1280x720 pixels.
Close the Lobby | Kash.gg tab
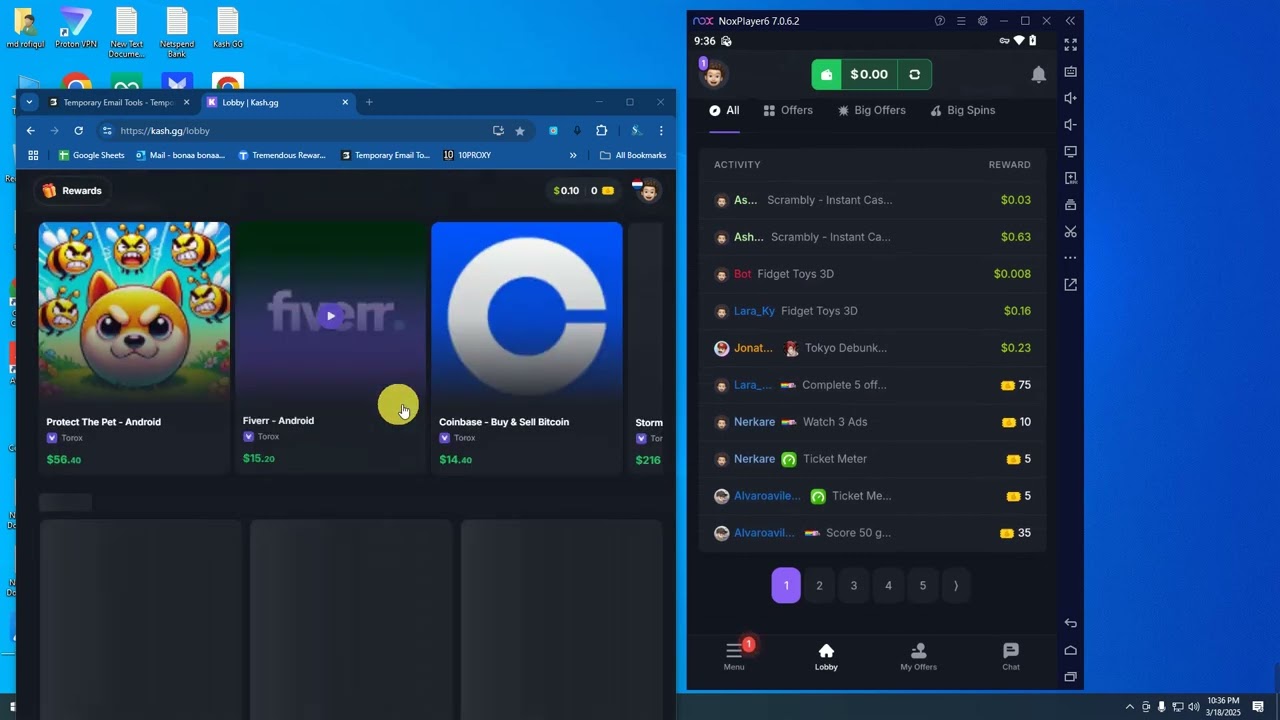tap(345, 102)
